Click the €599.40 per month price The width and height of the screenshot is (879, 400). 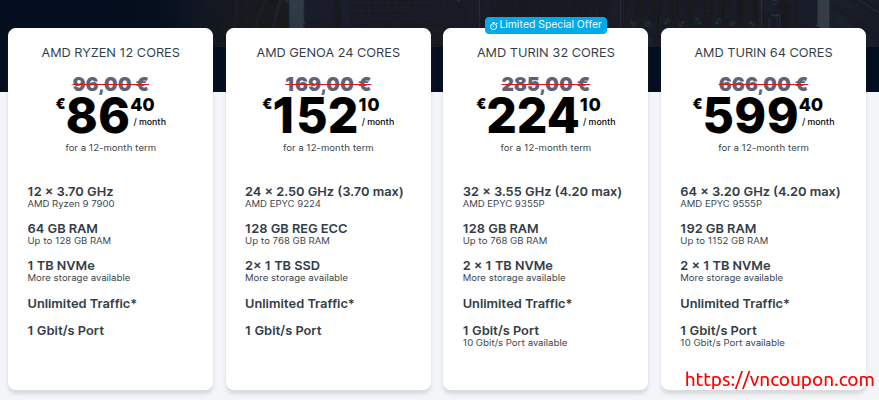pos(763,115)
